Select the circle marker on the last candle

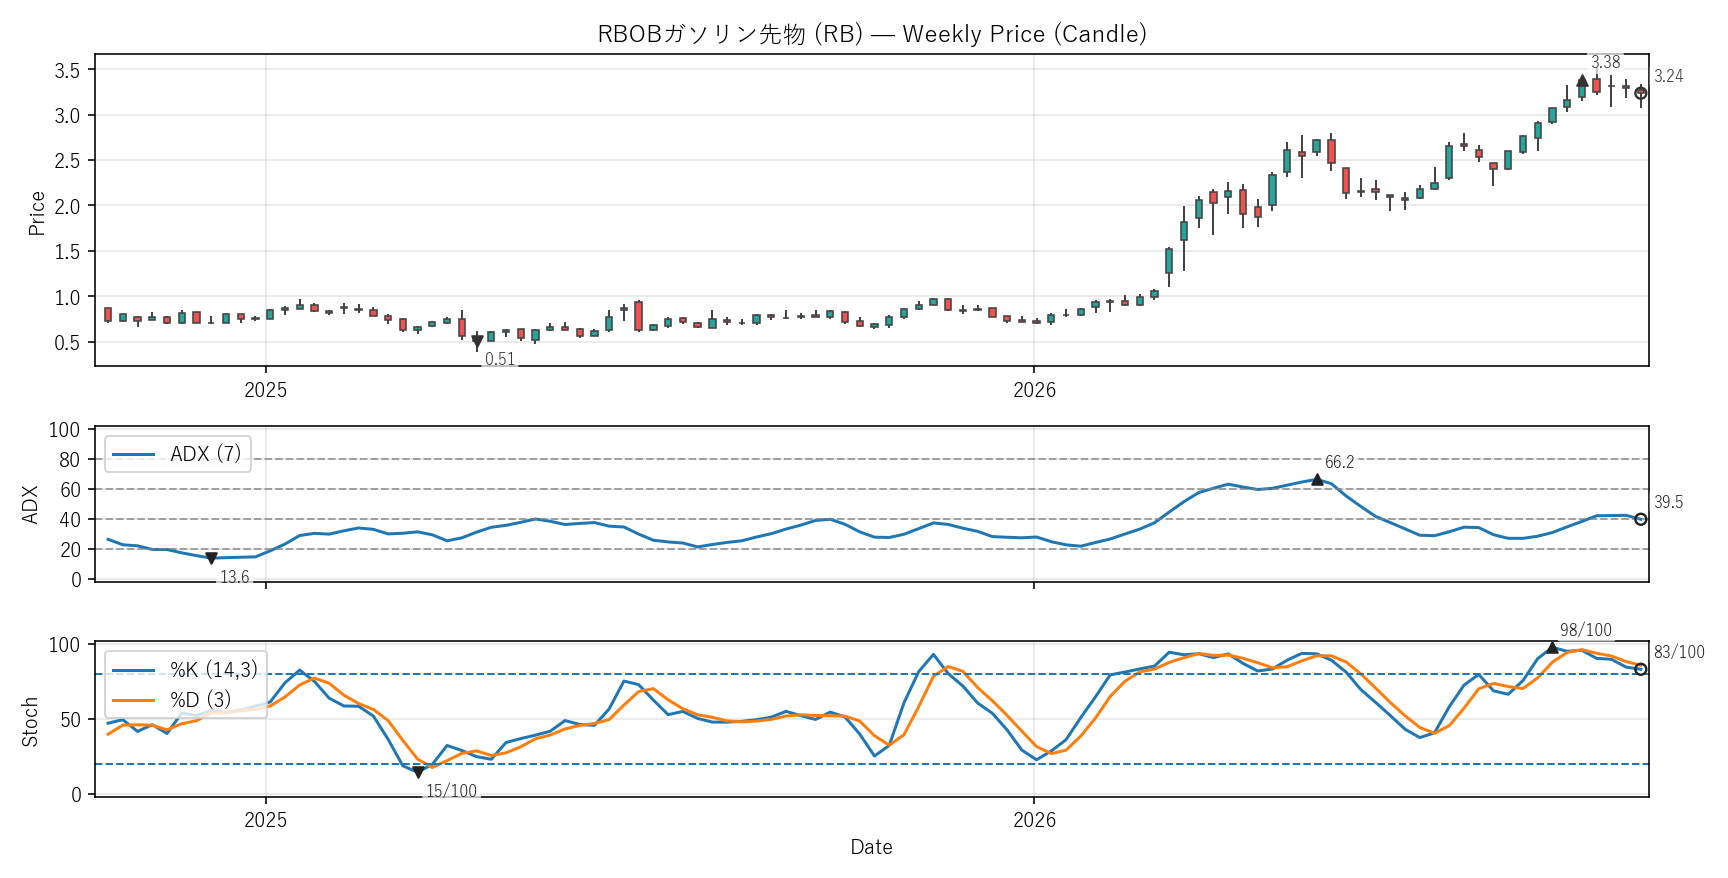point(1641,93)
